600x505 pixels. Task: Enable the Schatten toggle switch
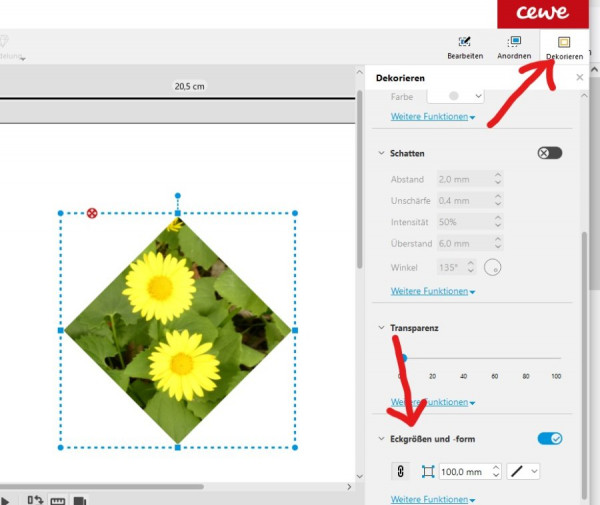pos(549,153)
